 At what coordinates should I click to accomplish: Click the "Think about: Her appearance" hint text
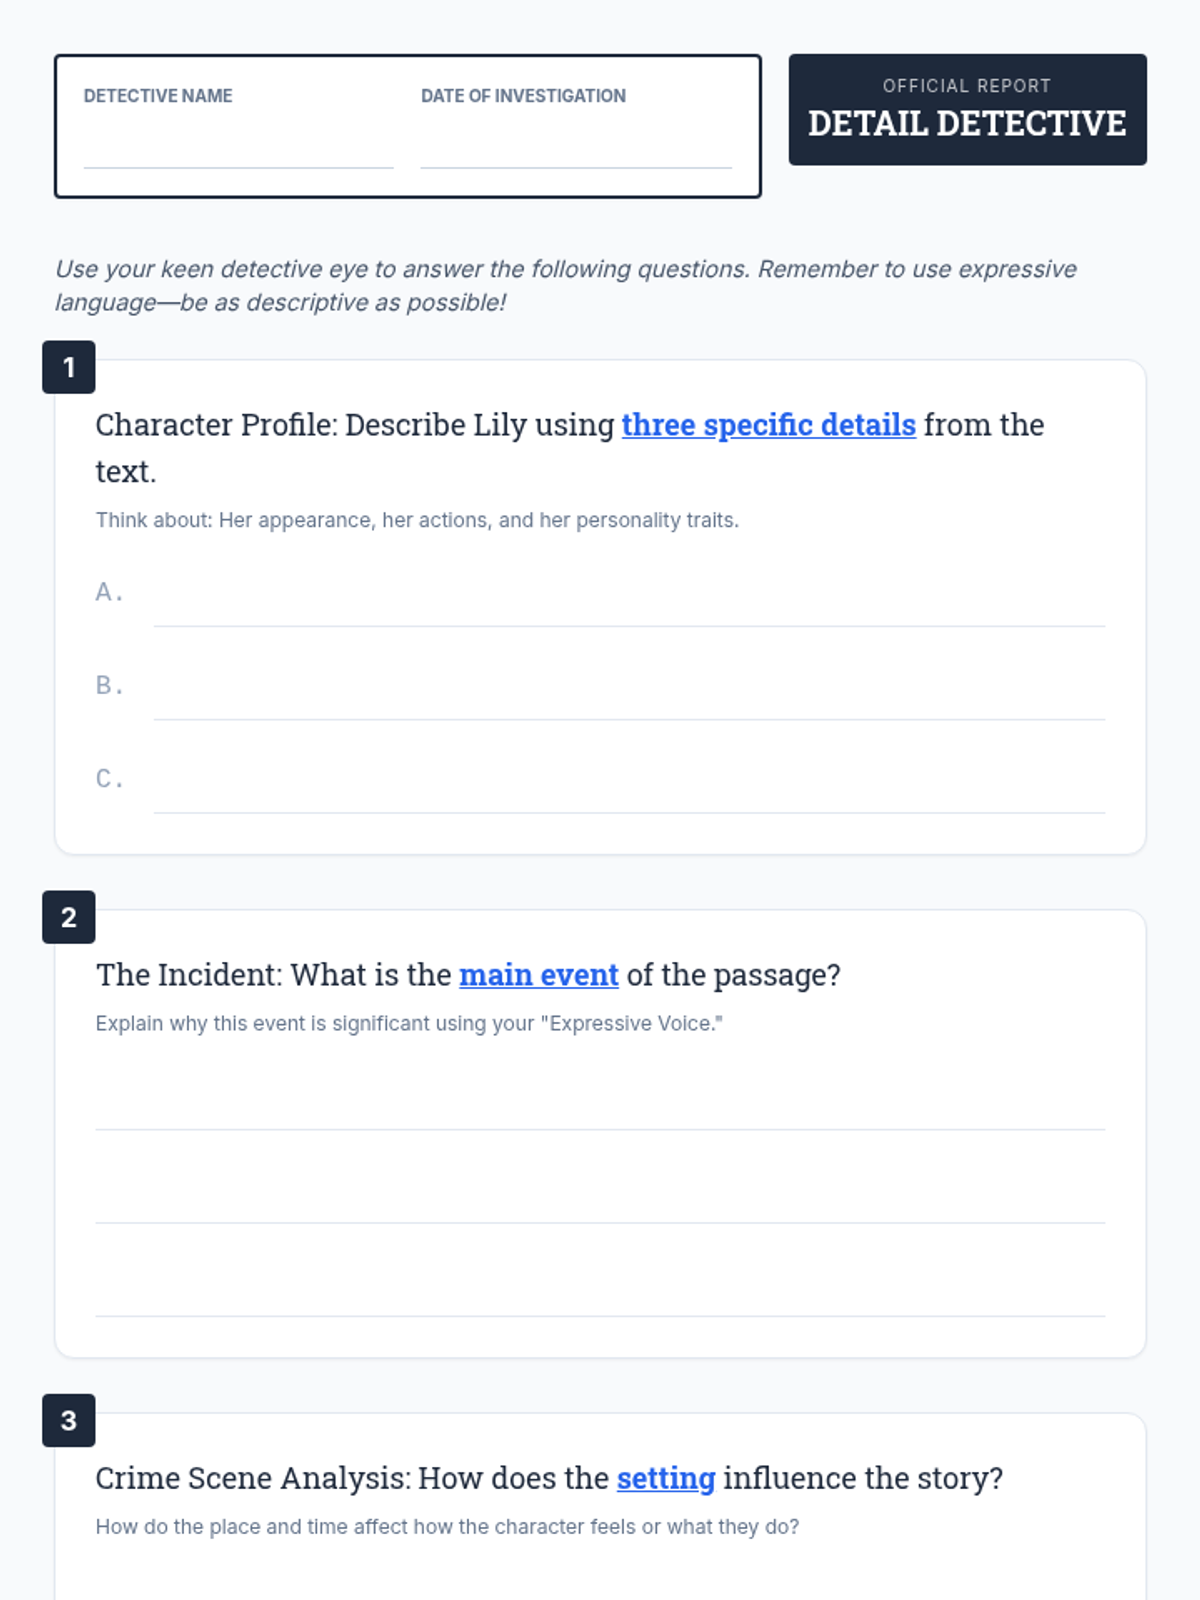pos(417,520)
